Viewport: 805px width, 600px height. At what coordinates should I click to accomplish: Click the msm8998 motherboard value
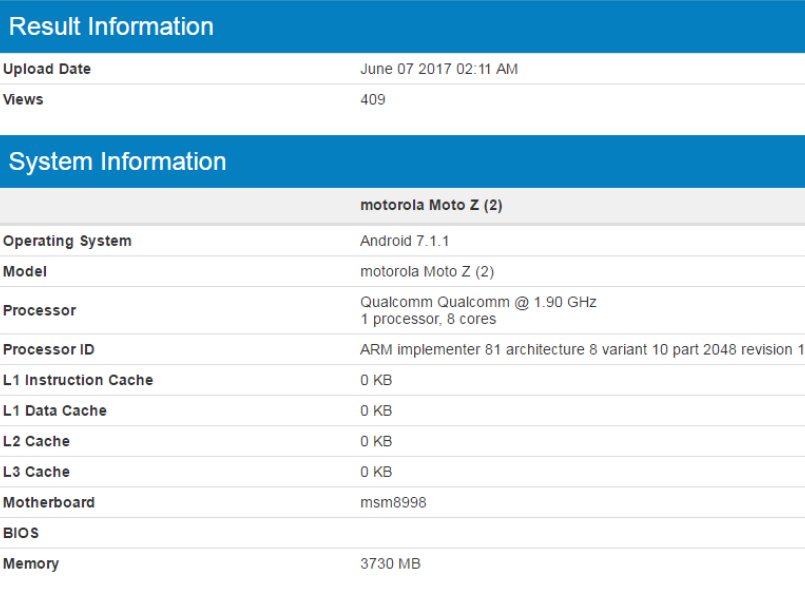393,502
